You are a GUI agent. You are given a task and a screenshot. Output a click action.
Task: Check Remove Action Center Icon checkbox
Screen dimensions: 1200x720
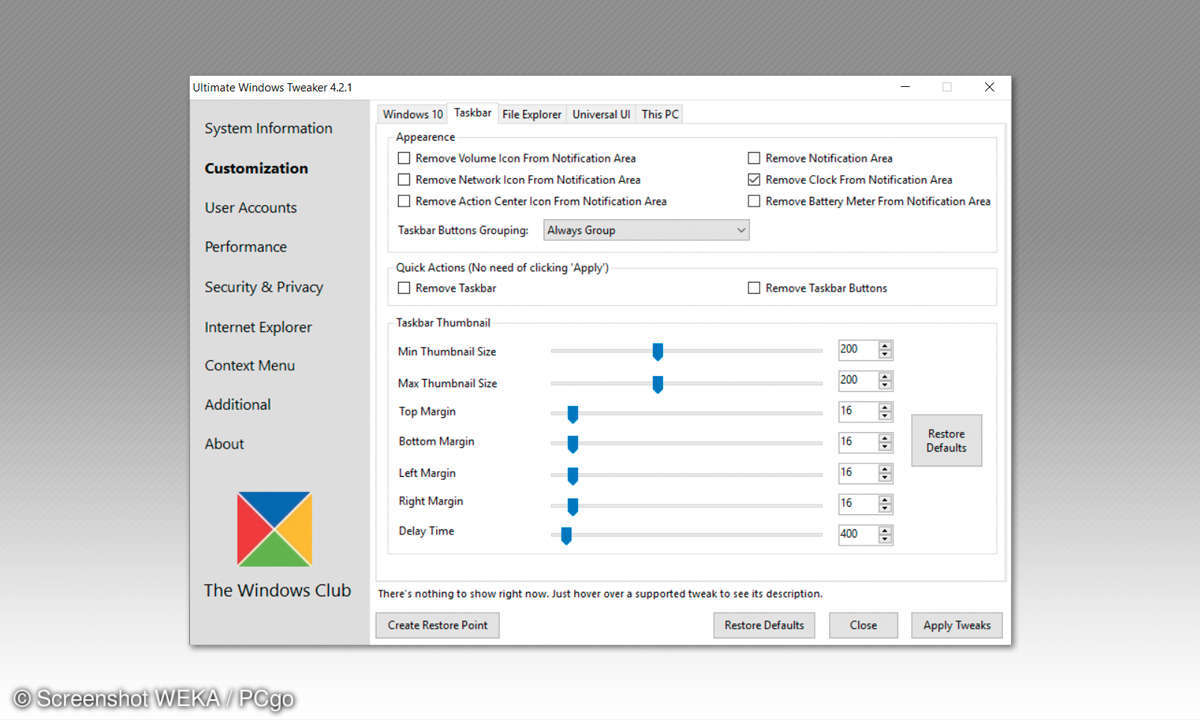[404, 201]
